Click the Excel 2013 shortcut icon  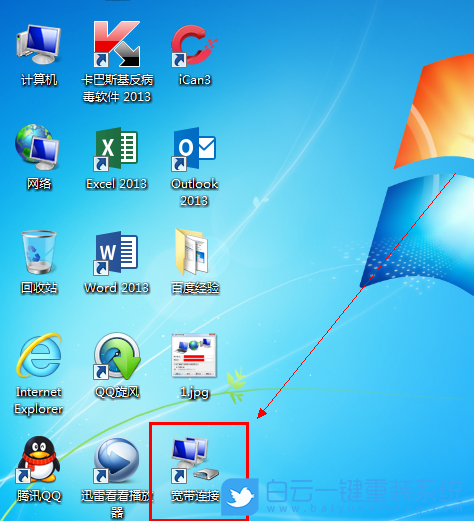coord(116,149)
